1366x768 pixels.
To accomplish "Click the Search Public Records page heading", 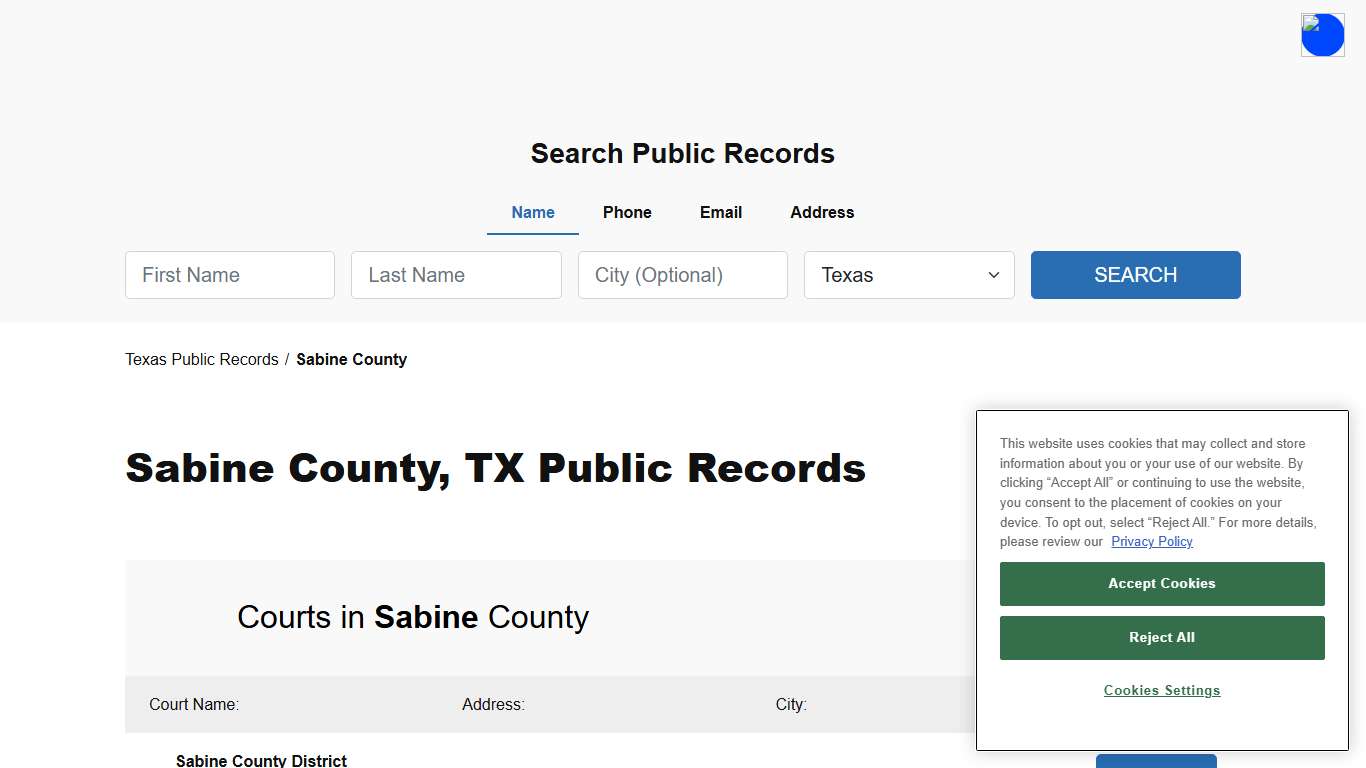I will pyautogui.click(x=683, y=153).
